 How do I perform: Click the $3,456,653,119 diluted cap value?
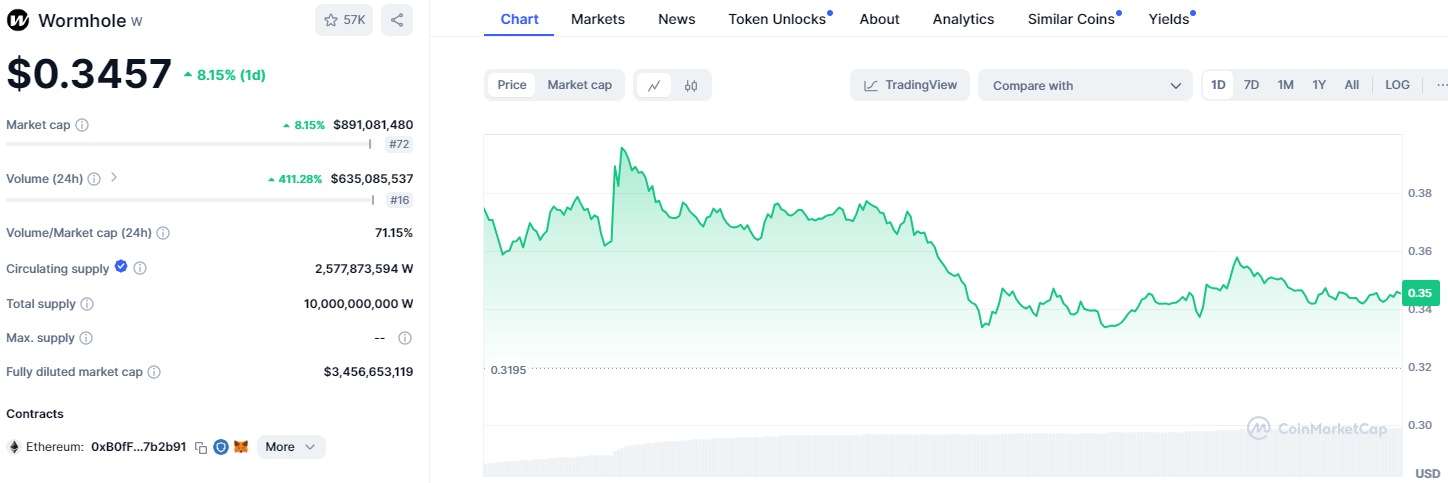click(368, 372)
